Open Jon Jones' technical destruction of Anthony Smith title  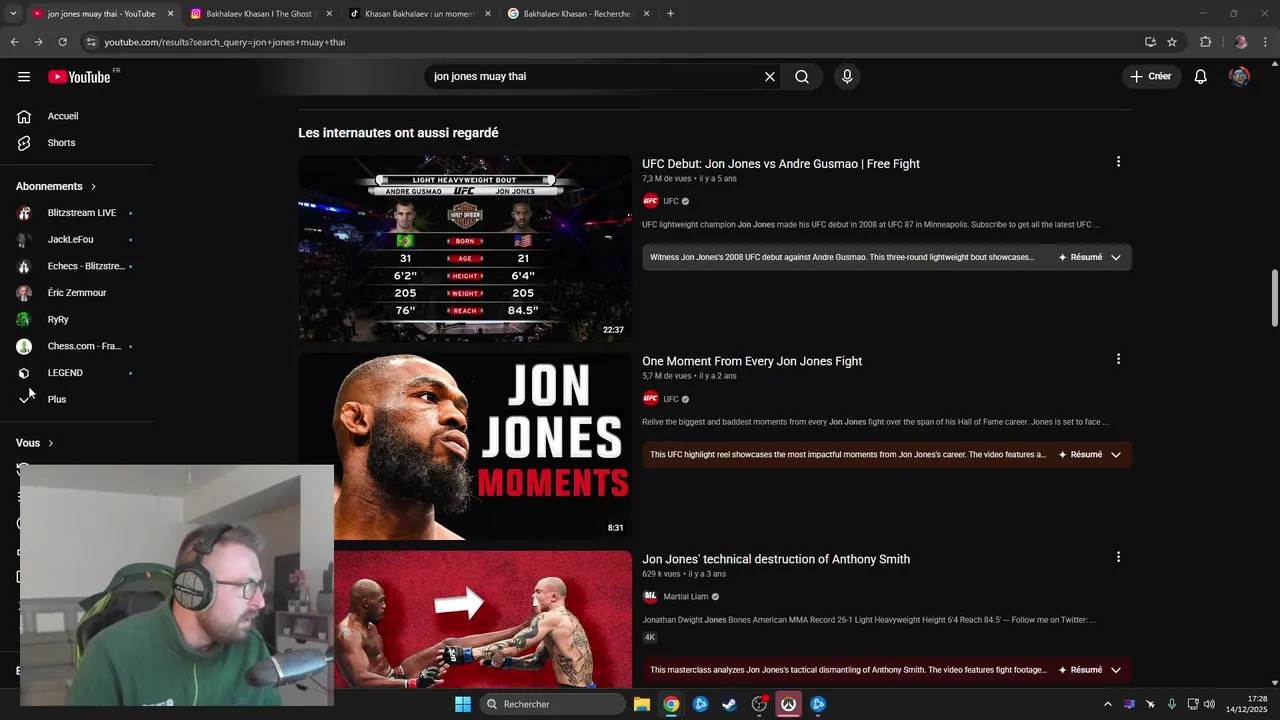776,559
